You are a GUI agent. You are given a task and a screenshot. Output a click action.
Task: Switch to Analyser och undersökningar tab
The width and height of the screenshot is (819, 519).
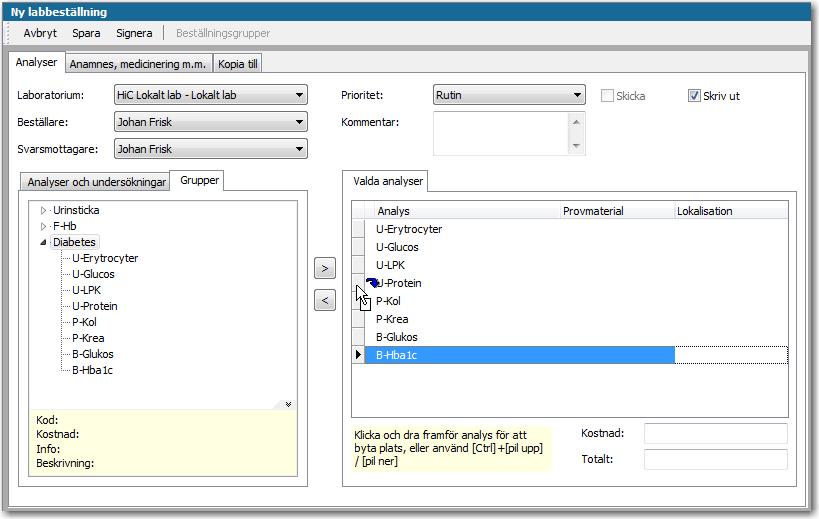coord(96,182)
